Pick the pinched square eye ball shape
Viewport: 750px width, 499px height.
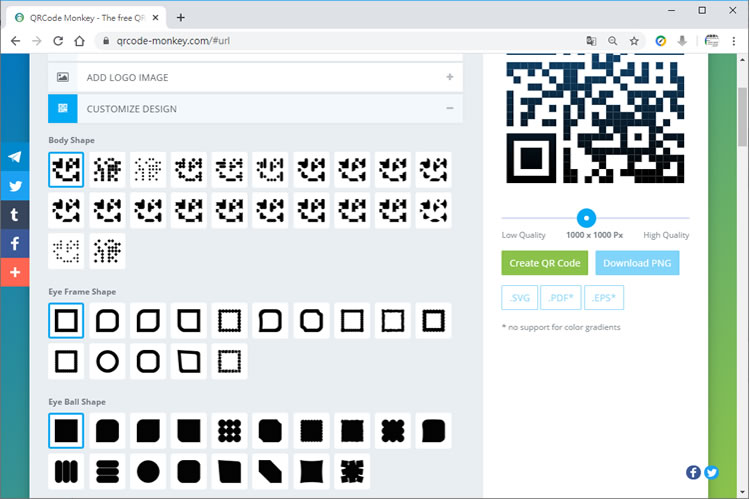click(x=311, y=471)
